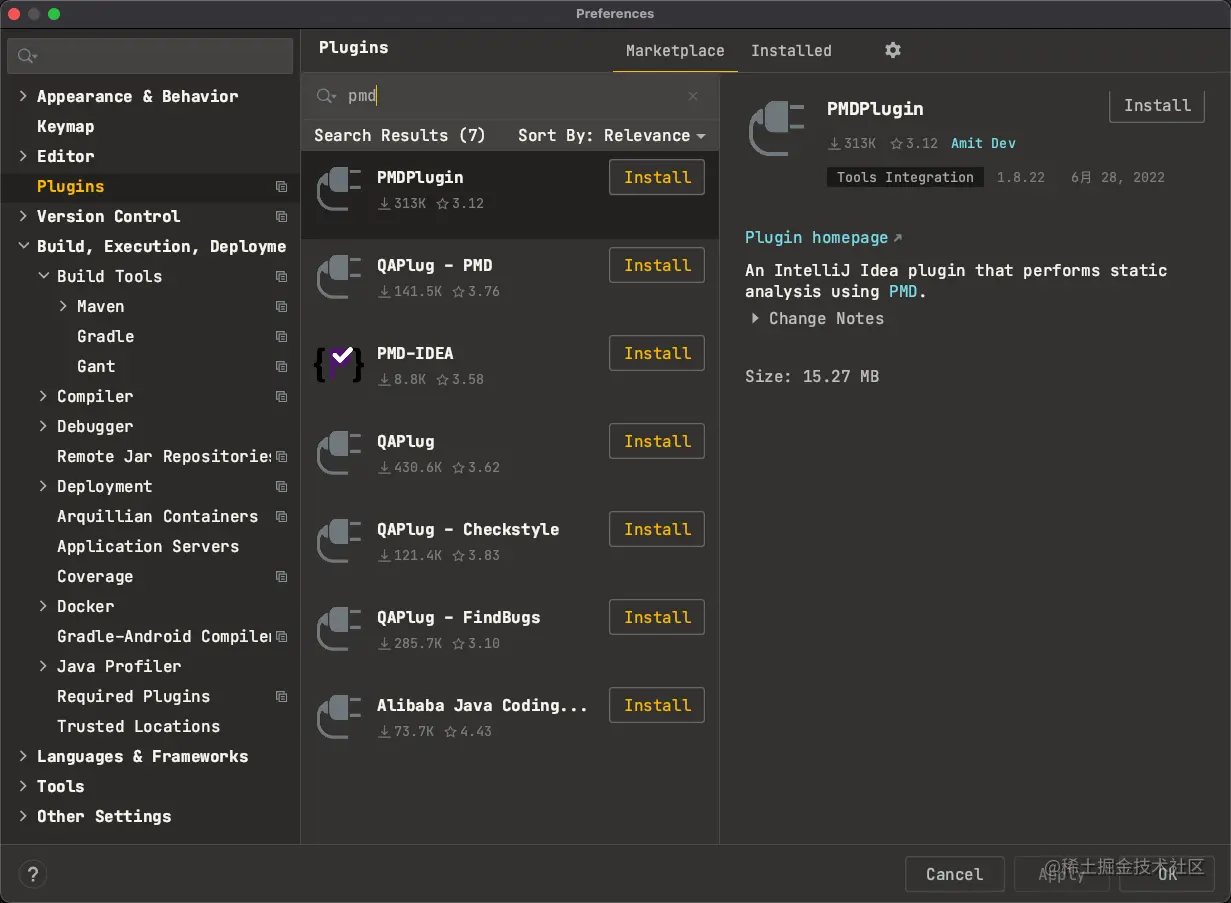
Task: Expand the Change Notes section
Action: (x=756, y=318)
